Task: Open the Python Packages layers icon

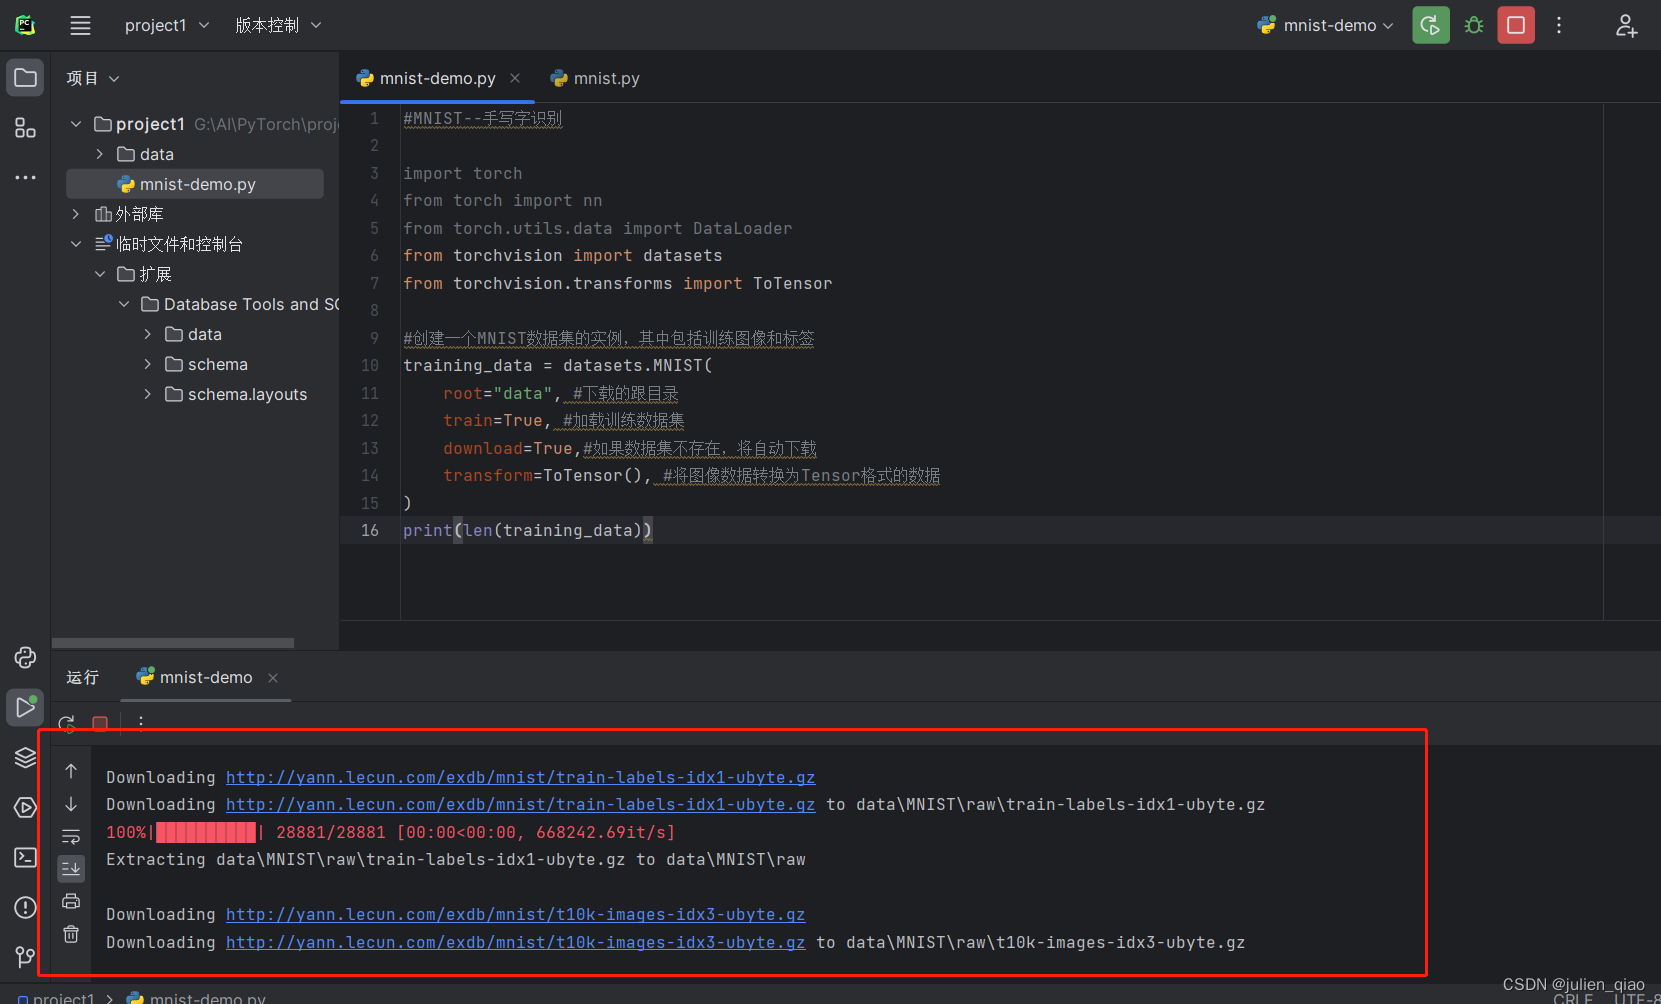Action: pyautogui.click(x=25, y=757)
